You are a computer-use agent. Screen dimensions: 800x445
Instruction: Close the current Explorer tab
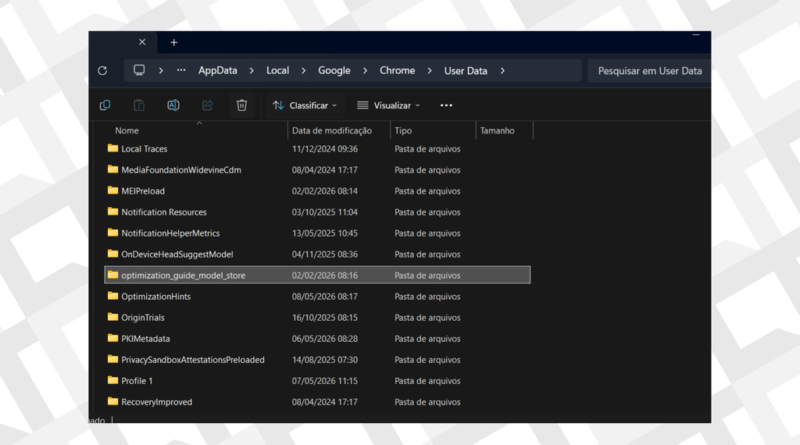[142, 42]
